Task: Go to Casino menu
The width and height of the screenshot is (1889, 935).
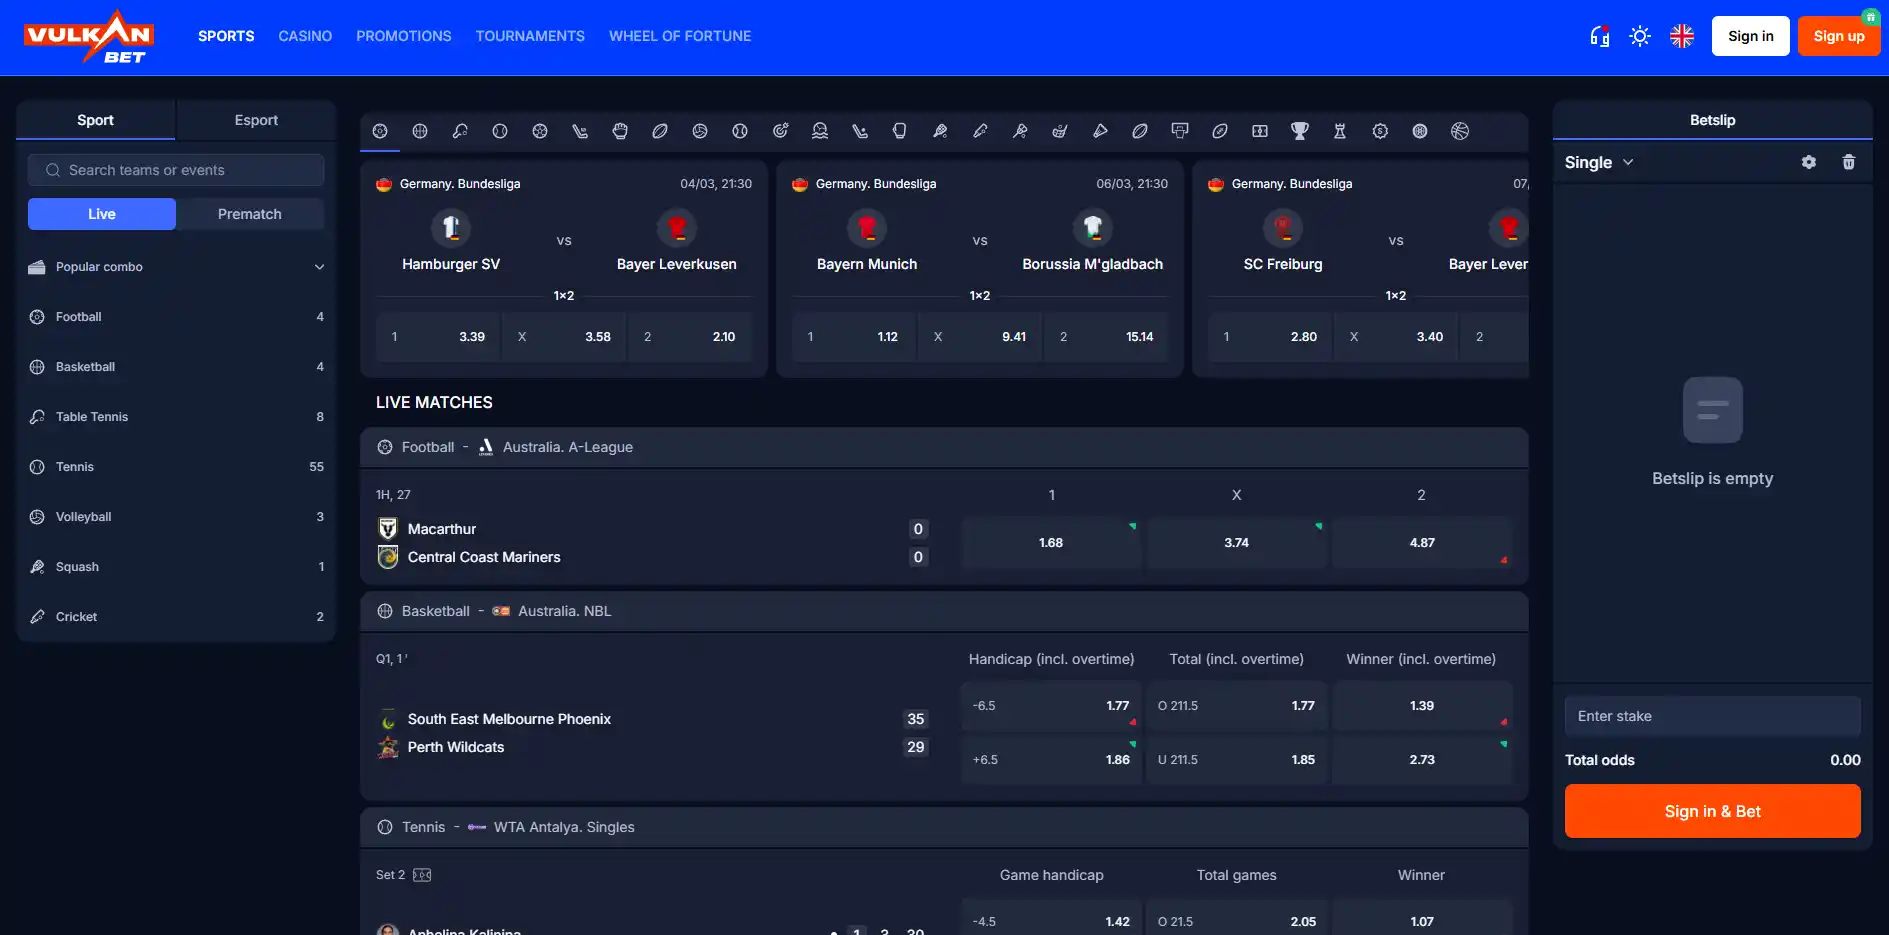Action: point(305,36)
